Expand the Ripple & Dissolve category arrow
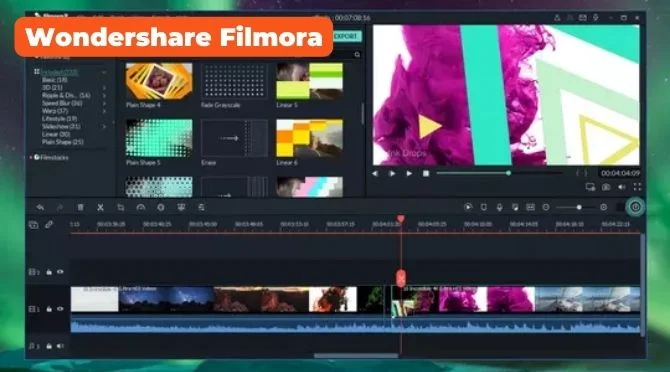Image resolution: width=670 pixels, height=372 pixels. pyautogui.click(x=104, y=96)
